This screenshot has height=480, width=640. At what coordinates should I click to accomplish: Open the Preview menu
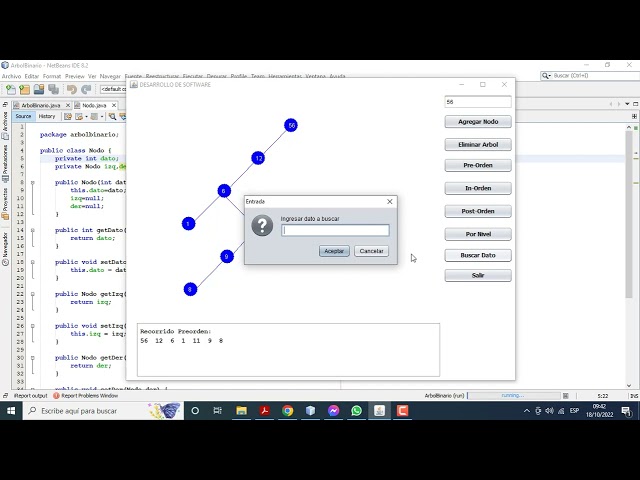click(x=75, y=76)
